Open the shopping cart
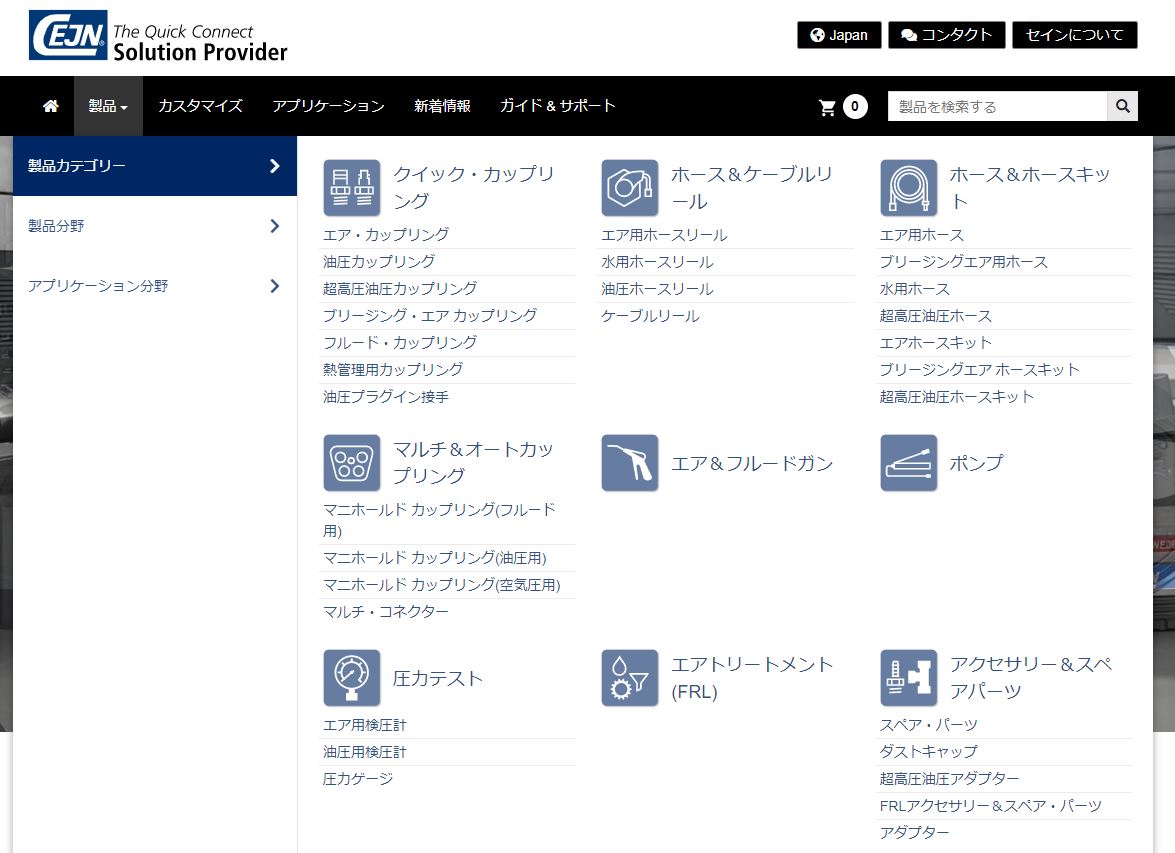 click(842, 107)
